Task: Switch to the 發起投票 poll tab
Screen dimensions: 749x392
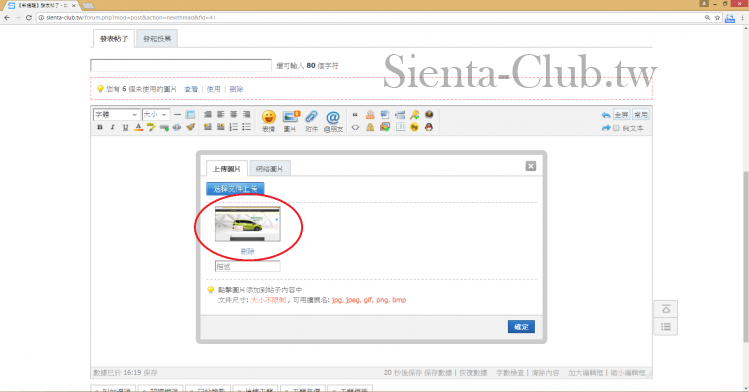Action: coord(157,39)
